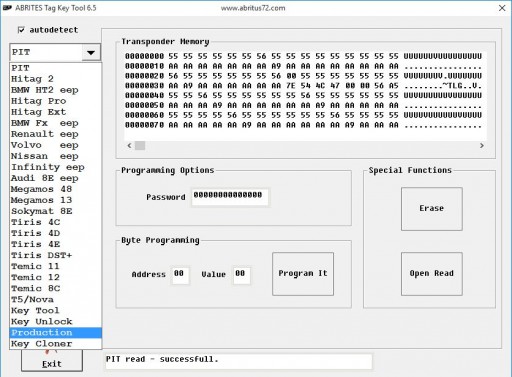Choose Key Unlock entry
This screenshot has width=512, height=377.
[x=55, y=321]
